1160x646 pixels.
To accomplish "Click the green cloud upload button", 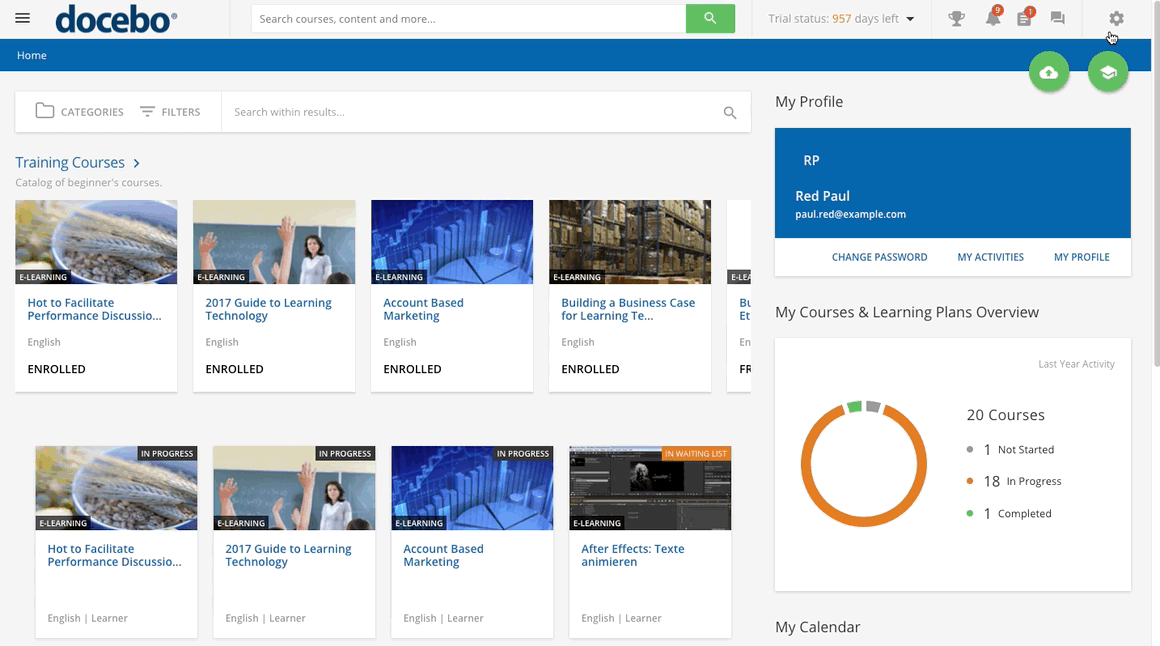I will point(1048,71).
